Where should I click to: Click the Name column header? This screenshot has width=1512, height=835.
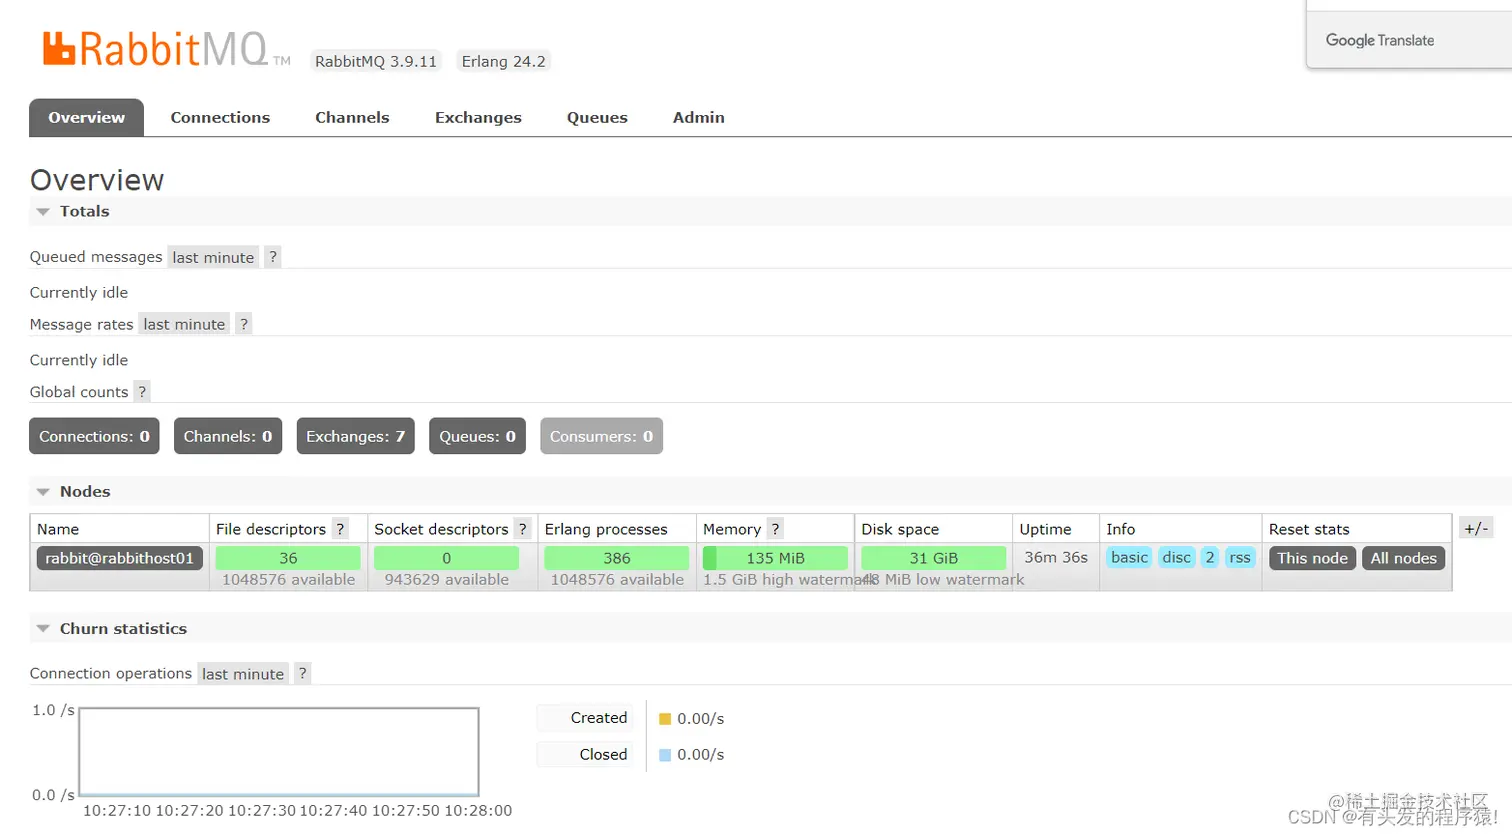58,529
